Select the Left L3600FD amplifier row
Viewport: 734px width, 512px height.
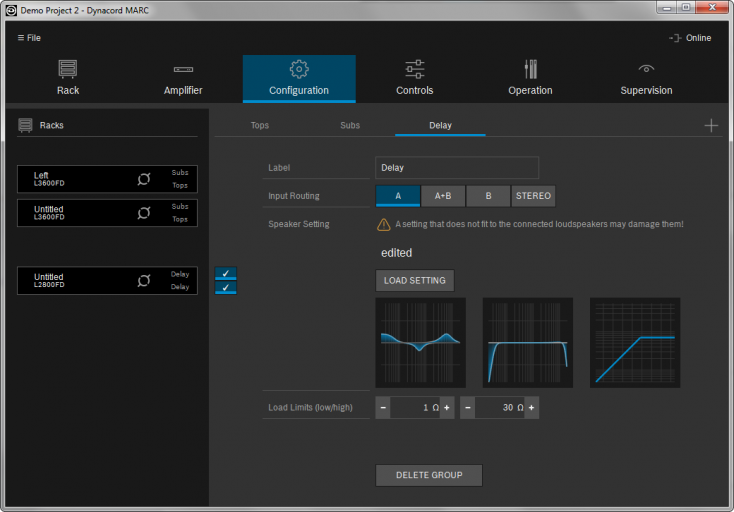tap(107, 179)
